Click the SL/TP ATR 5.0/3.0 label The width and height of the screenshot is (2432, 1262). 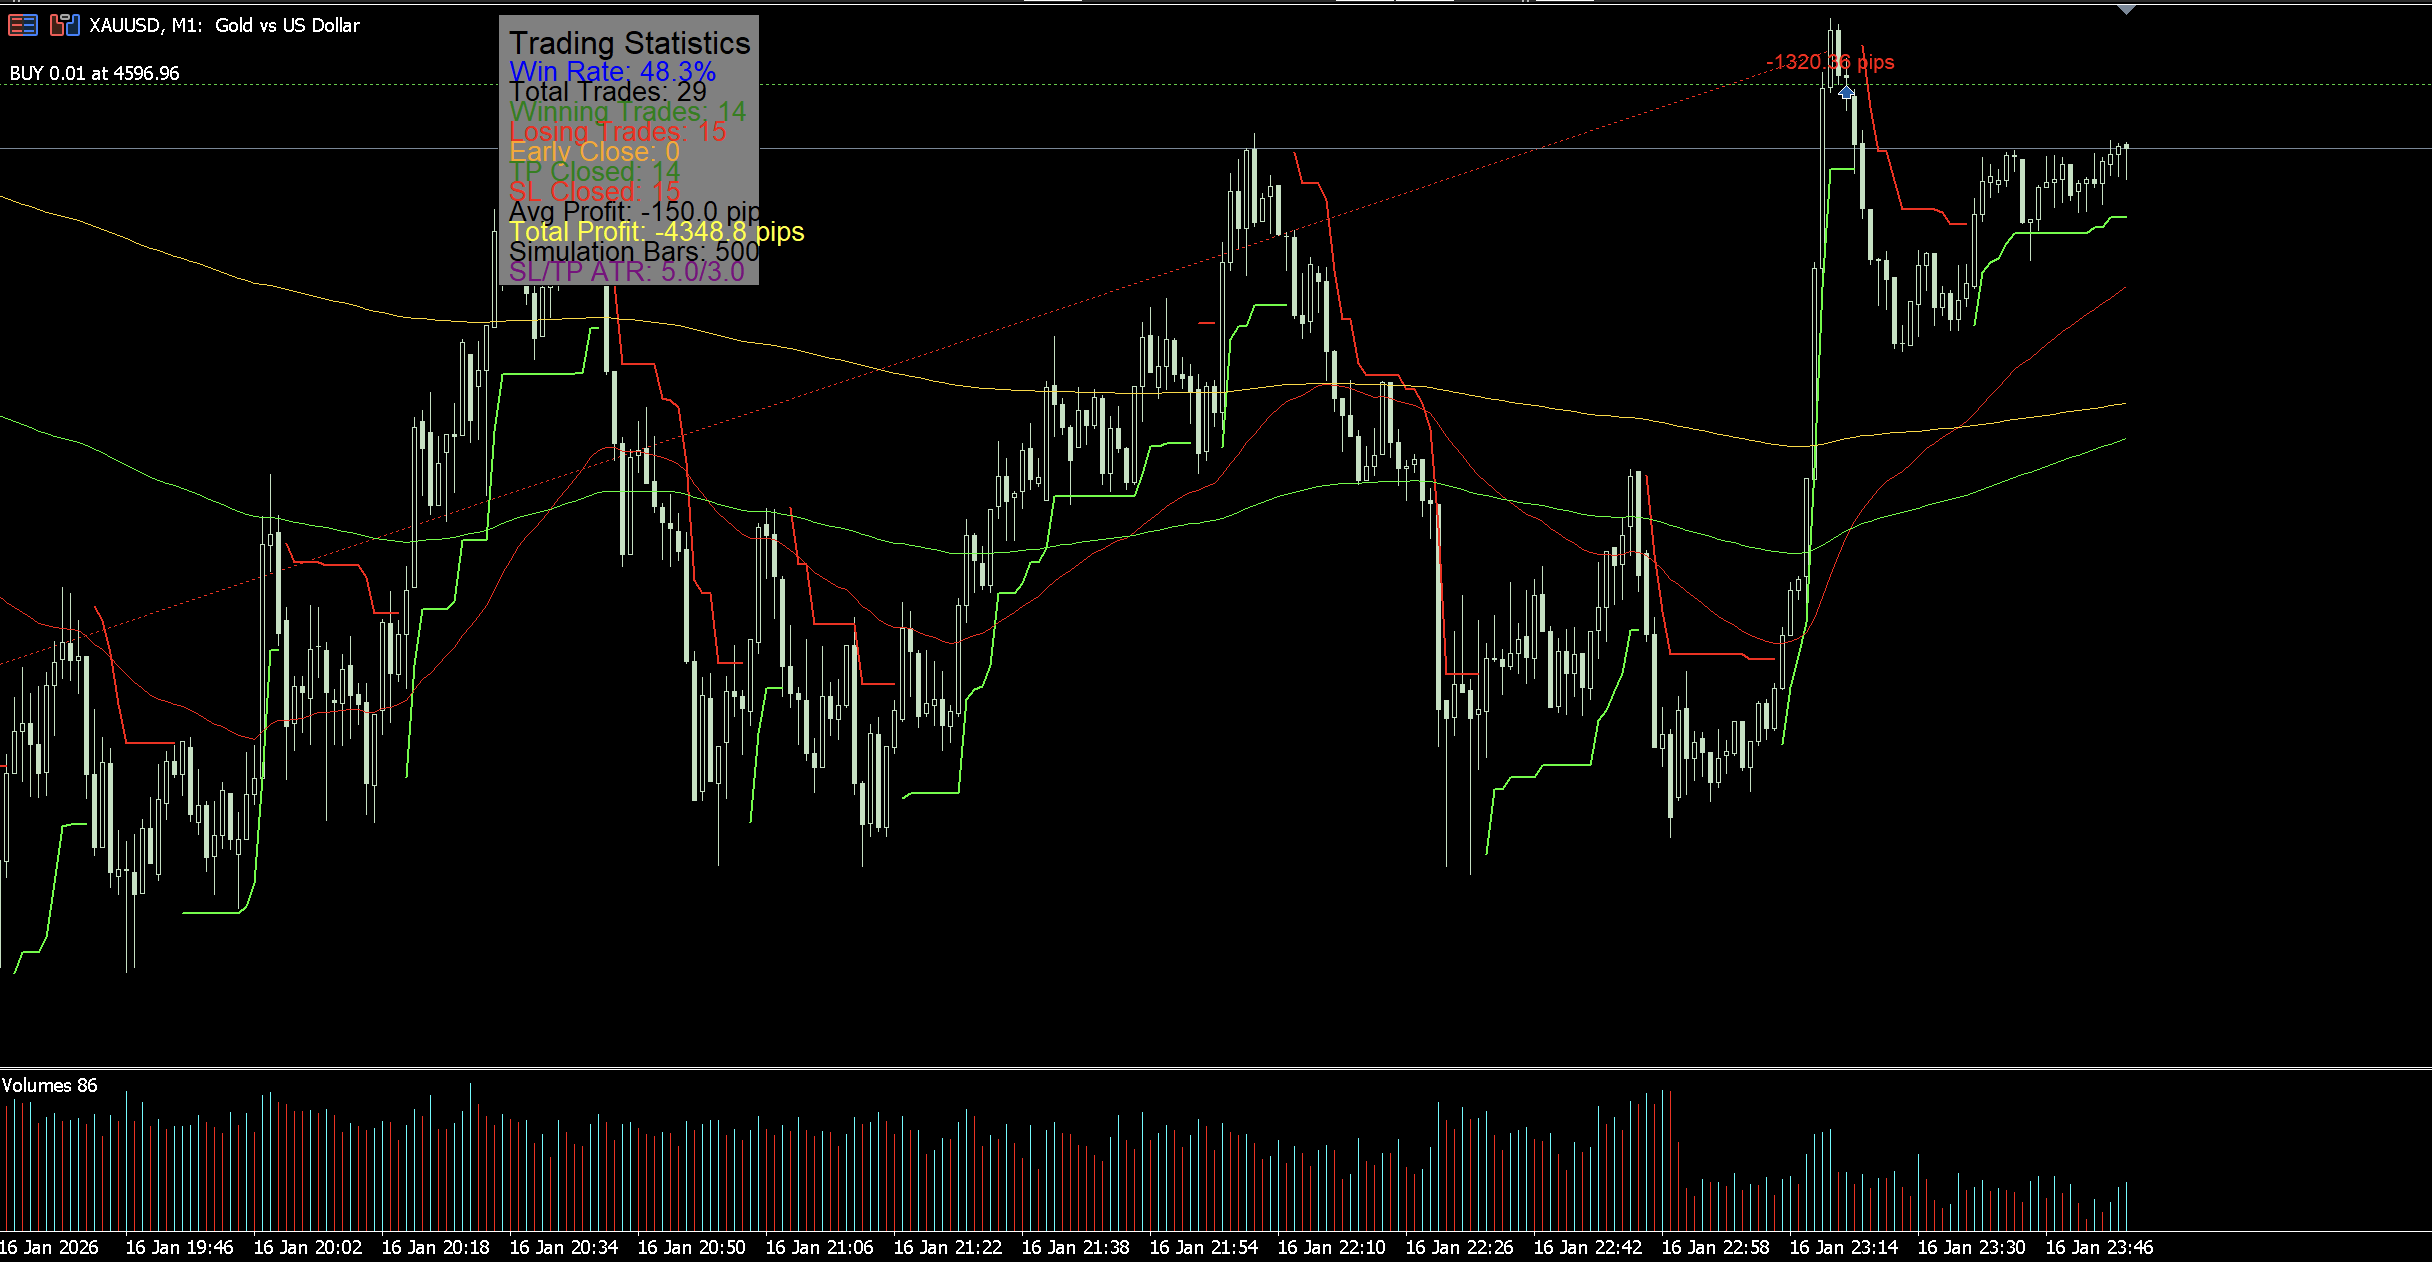626,272
